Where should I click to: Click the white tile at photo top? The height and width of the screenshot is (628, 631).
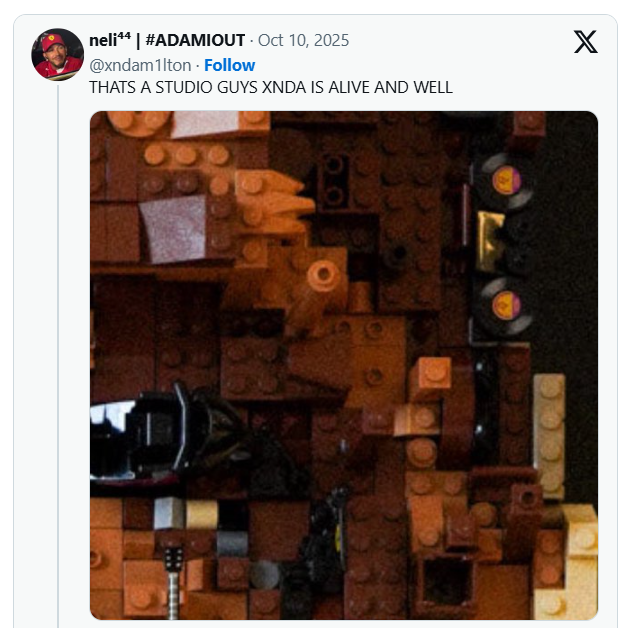[205, 124]
